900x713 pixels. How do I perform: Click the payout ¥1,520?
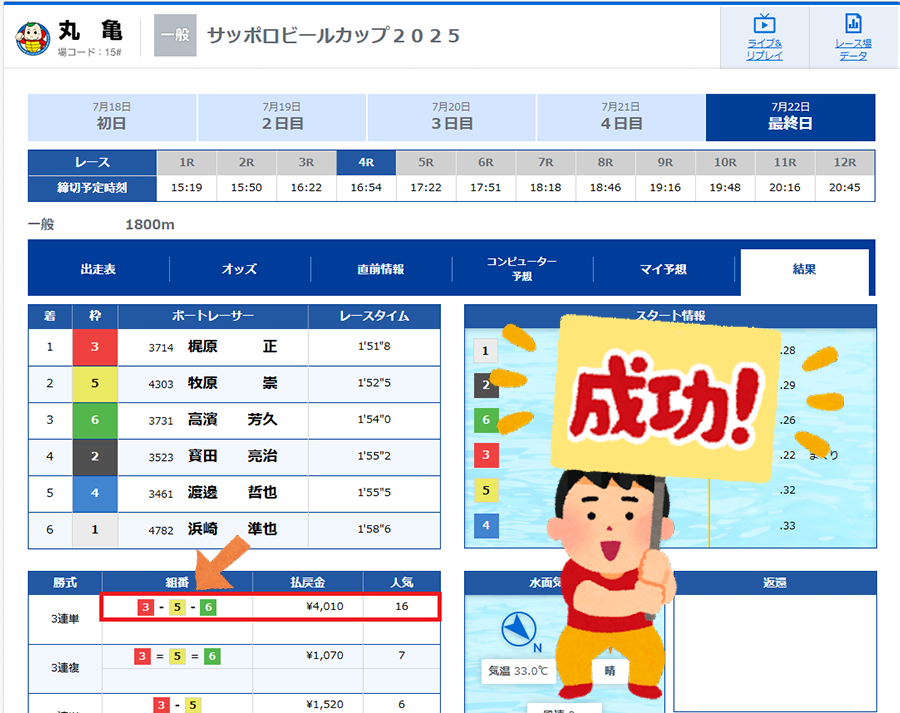(325, 704)
